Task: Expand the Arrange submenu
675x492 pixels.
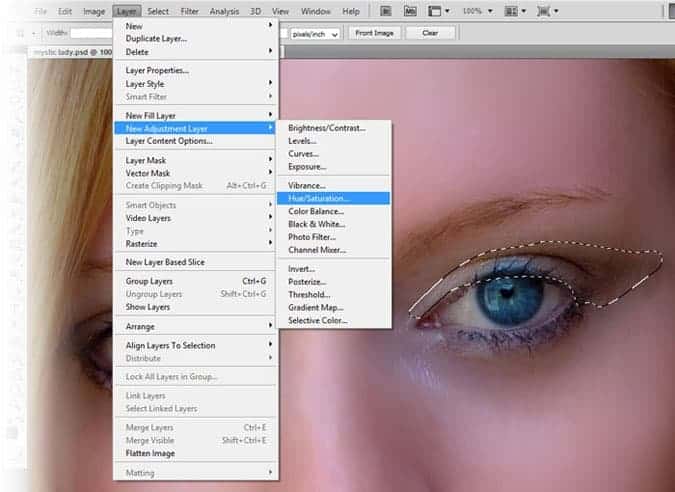Action: click(195, 326)
